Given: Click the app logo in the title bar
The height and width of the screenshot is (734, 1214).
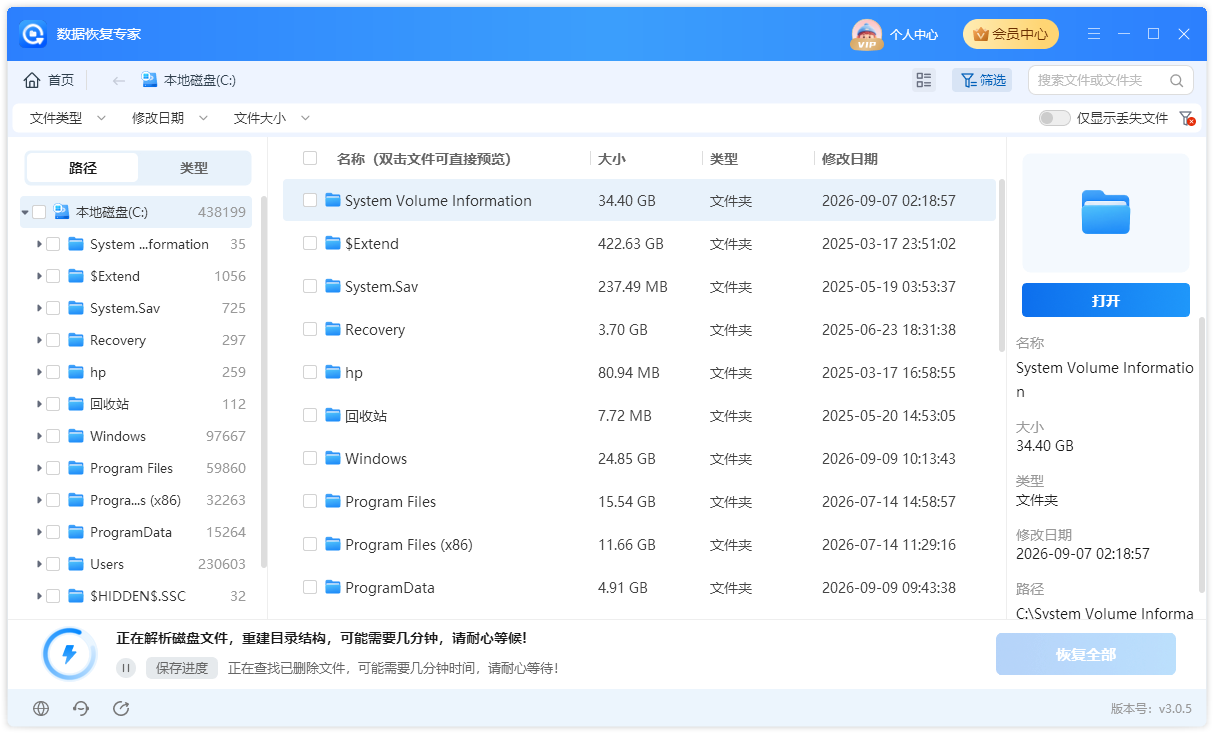Looking at the screenshot, I should (x=34, y=34).
